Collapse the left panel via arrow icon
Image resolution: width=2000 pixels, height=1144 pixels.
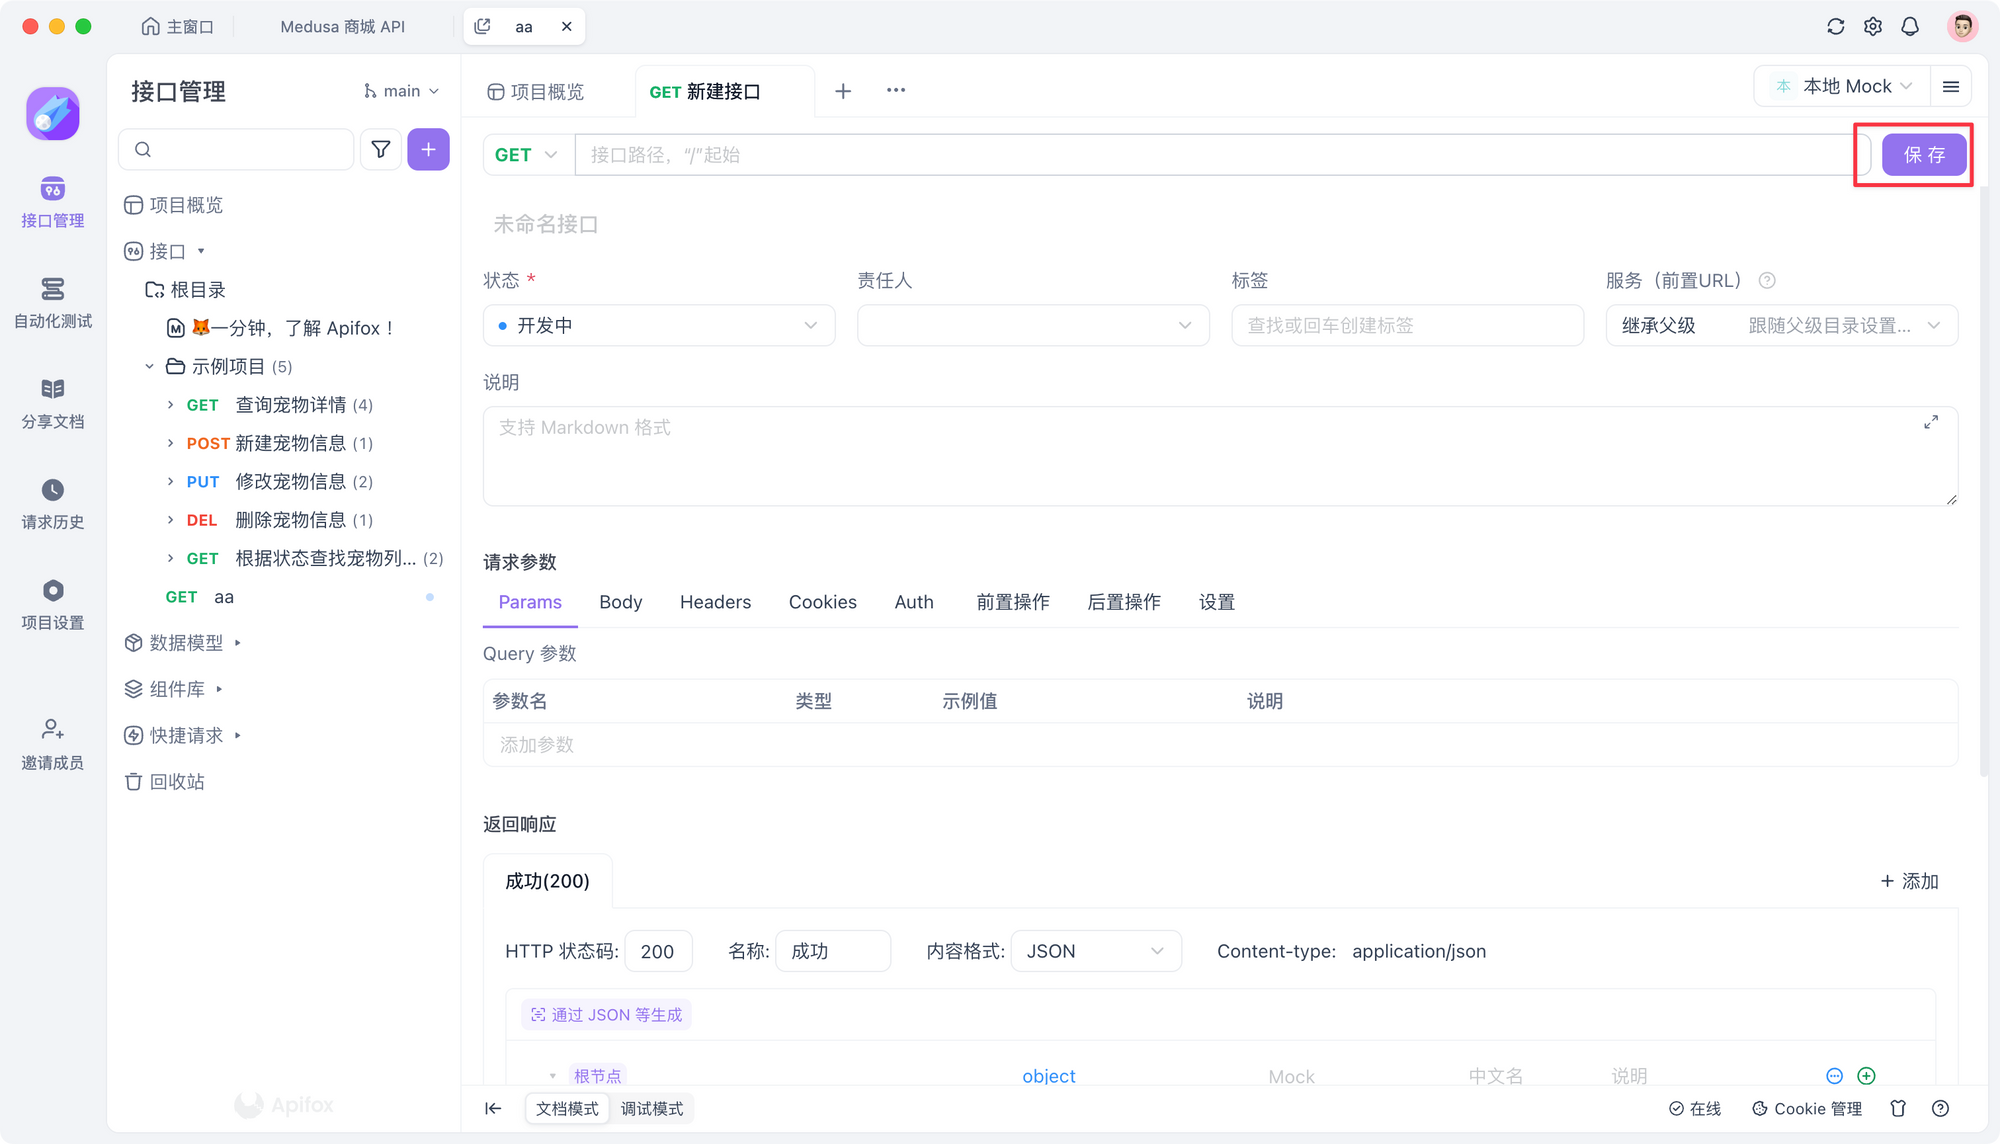(493, 1108)
